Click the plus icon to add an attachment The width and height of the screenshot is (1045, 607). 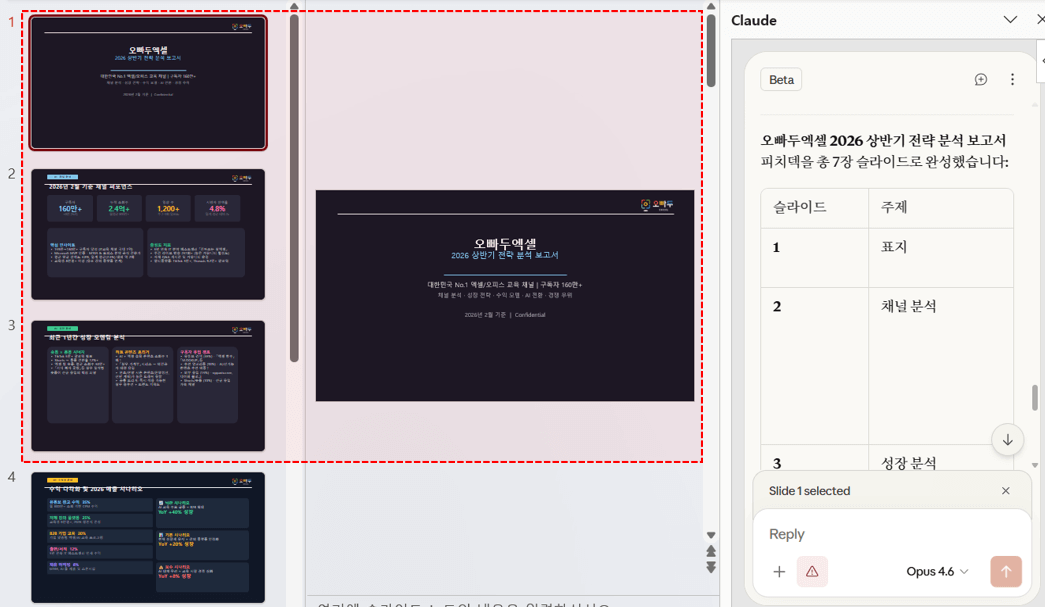pos(779,571)
